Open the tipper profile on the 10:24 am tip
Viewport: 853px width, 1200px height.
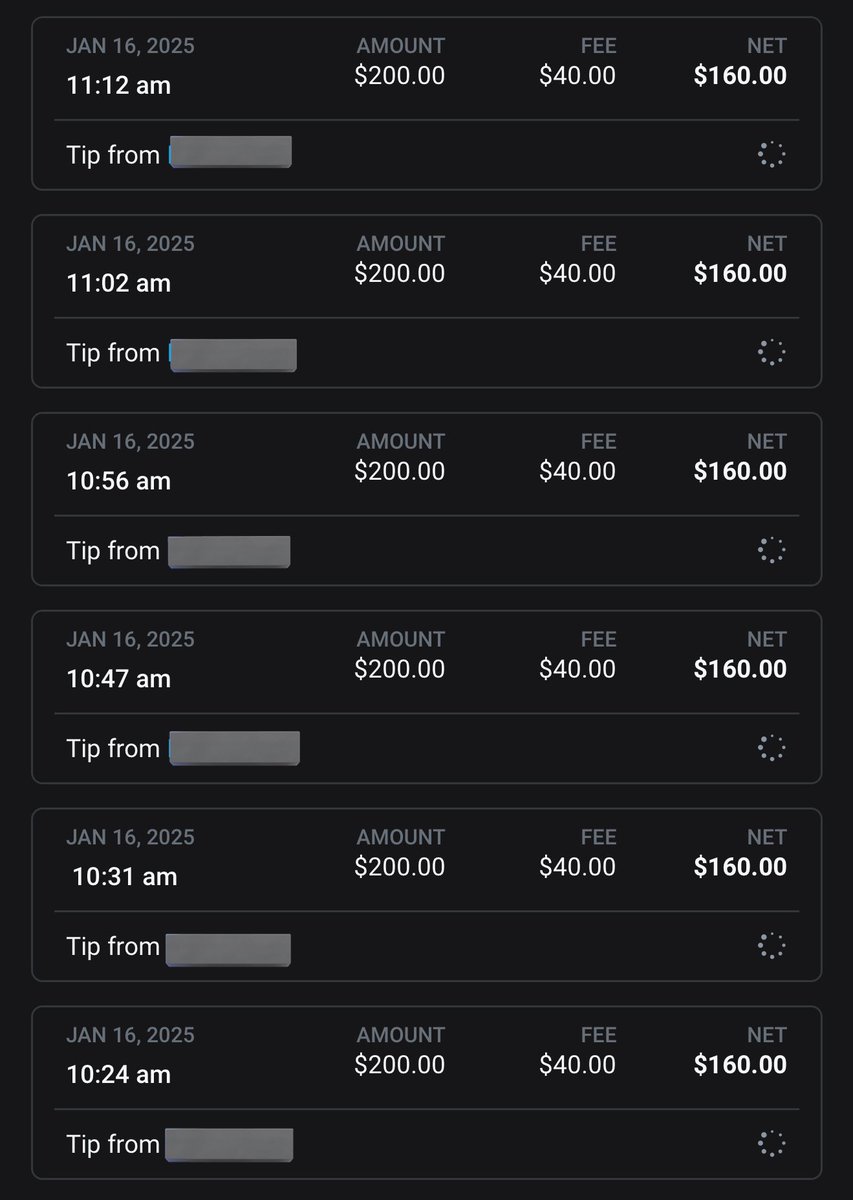[x=229, y=1145]
